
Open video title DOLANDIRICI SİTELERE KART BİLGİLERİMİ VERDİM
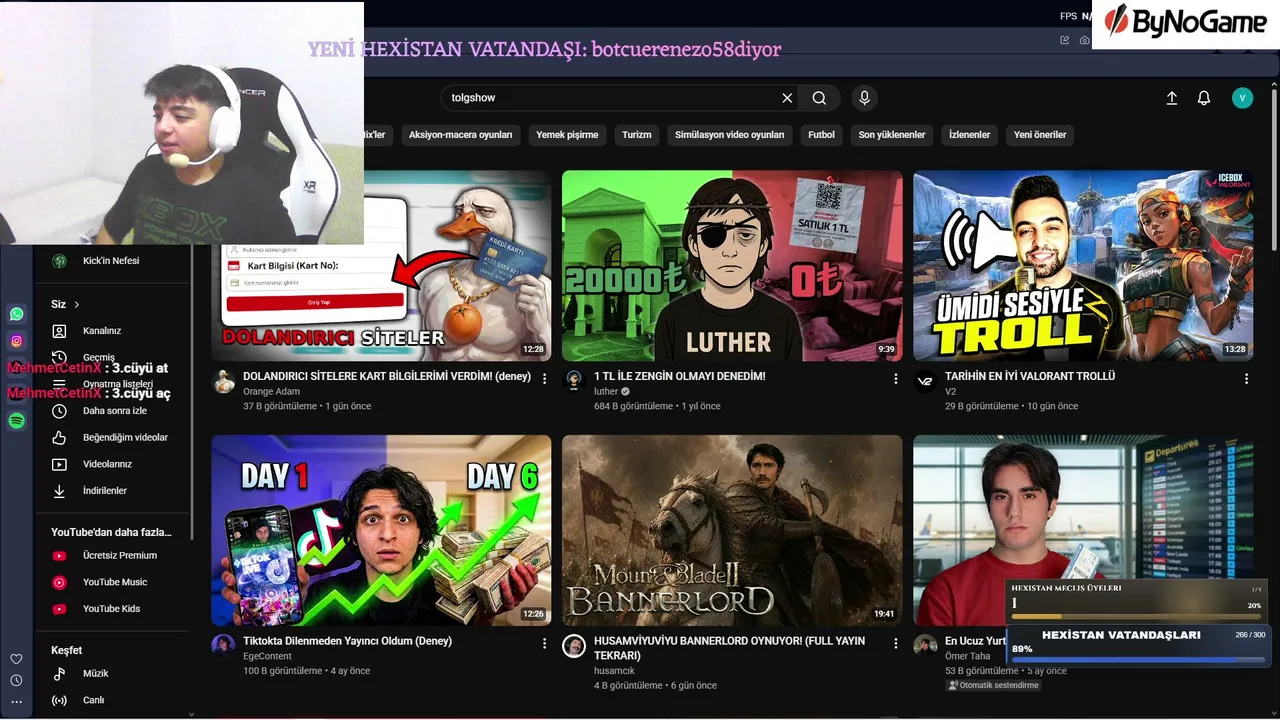click(387, 377)
